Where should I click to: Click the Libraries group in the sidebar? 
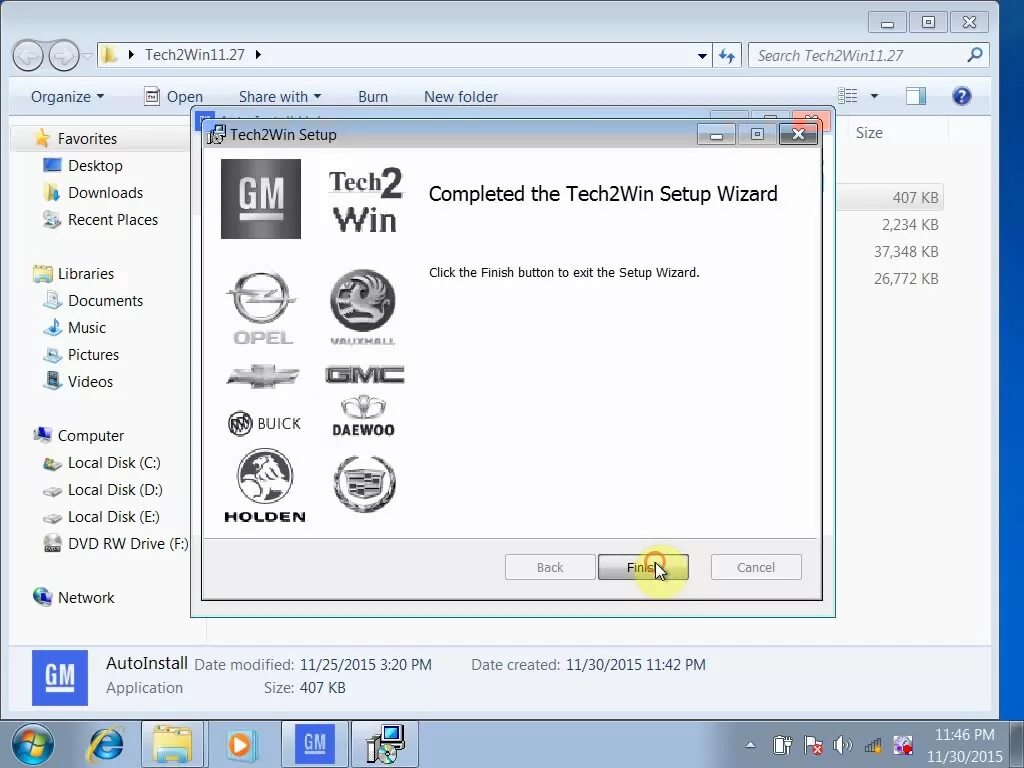(x=86, y=274)
